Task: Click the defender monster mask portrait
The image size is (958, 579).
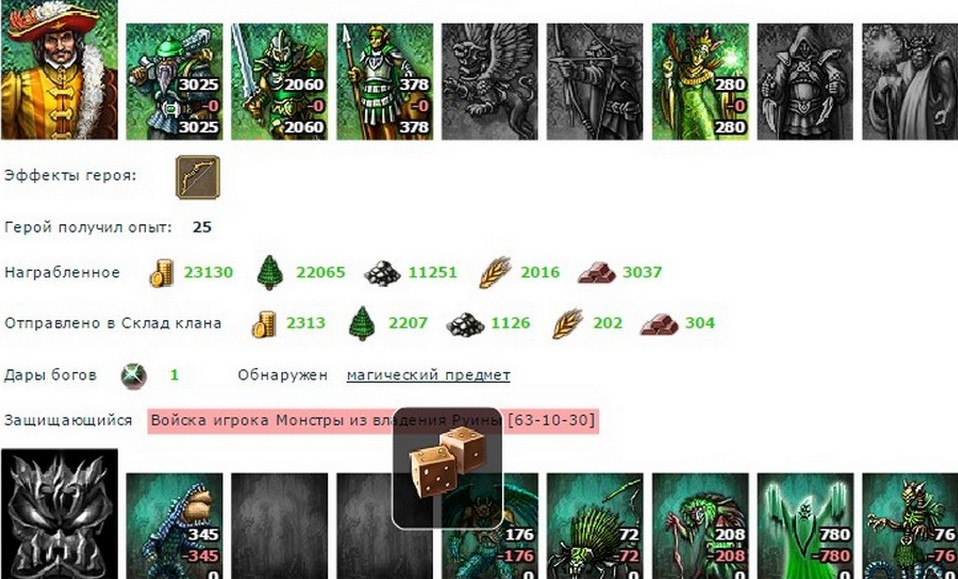Action: click(59, 514)
